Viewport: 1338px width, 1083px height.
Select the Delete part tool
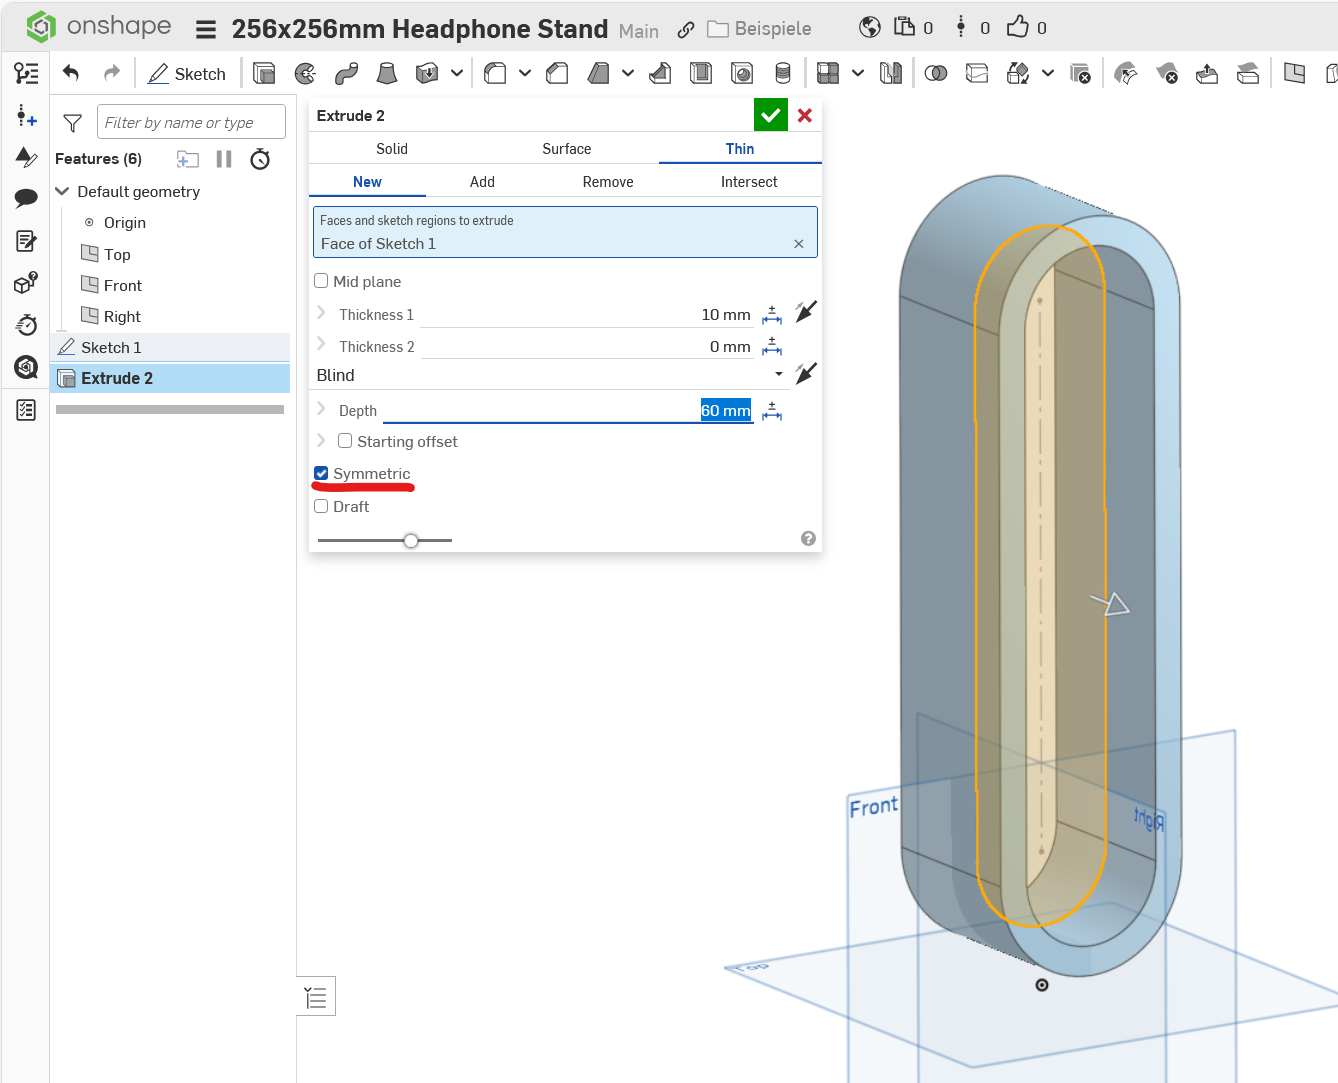click(1080, 73)
